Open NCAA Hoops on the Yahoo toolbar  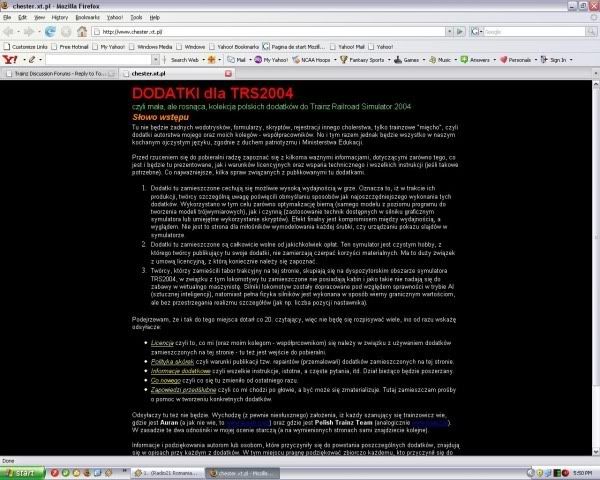(311, 60)
